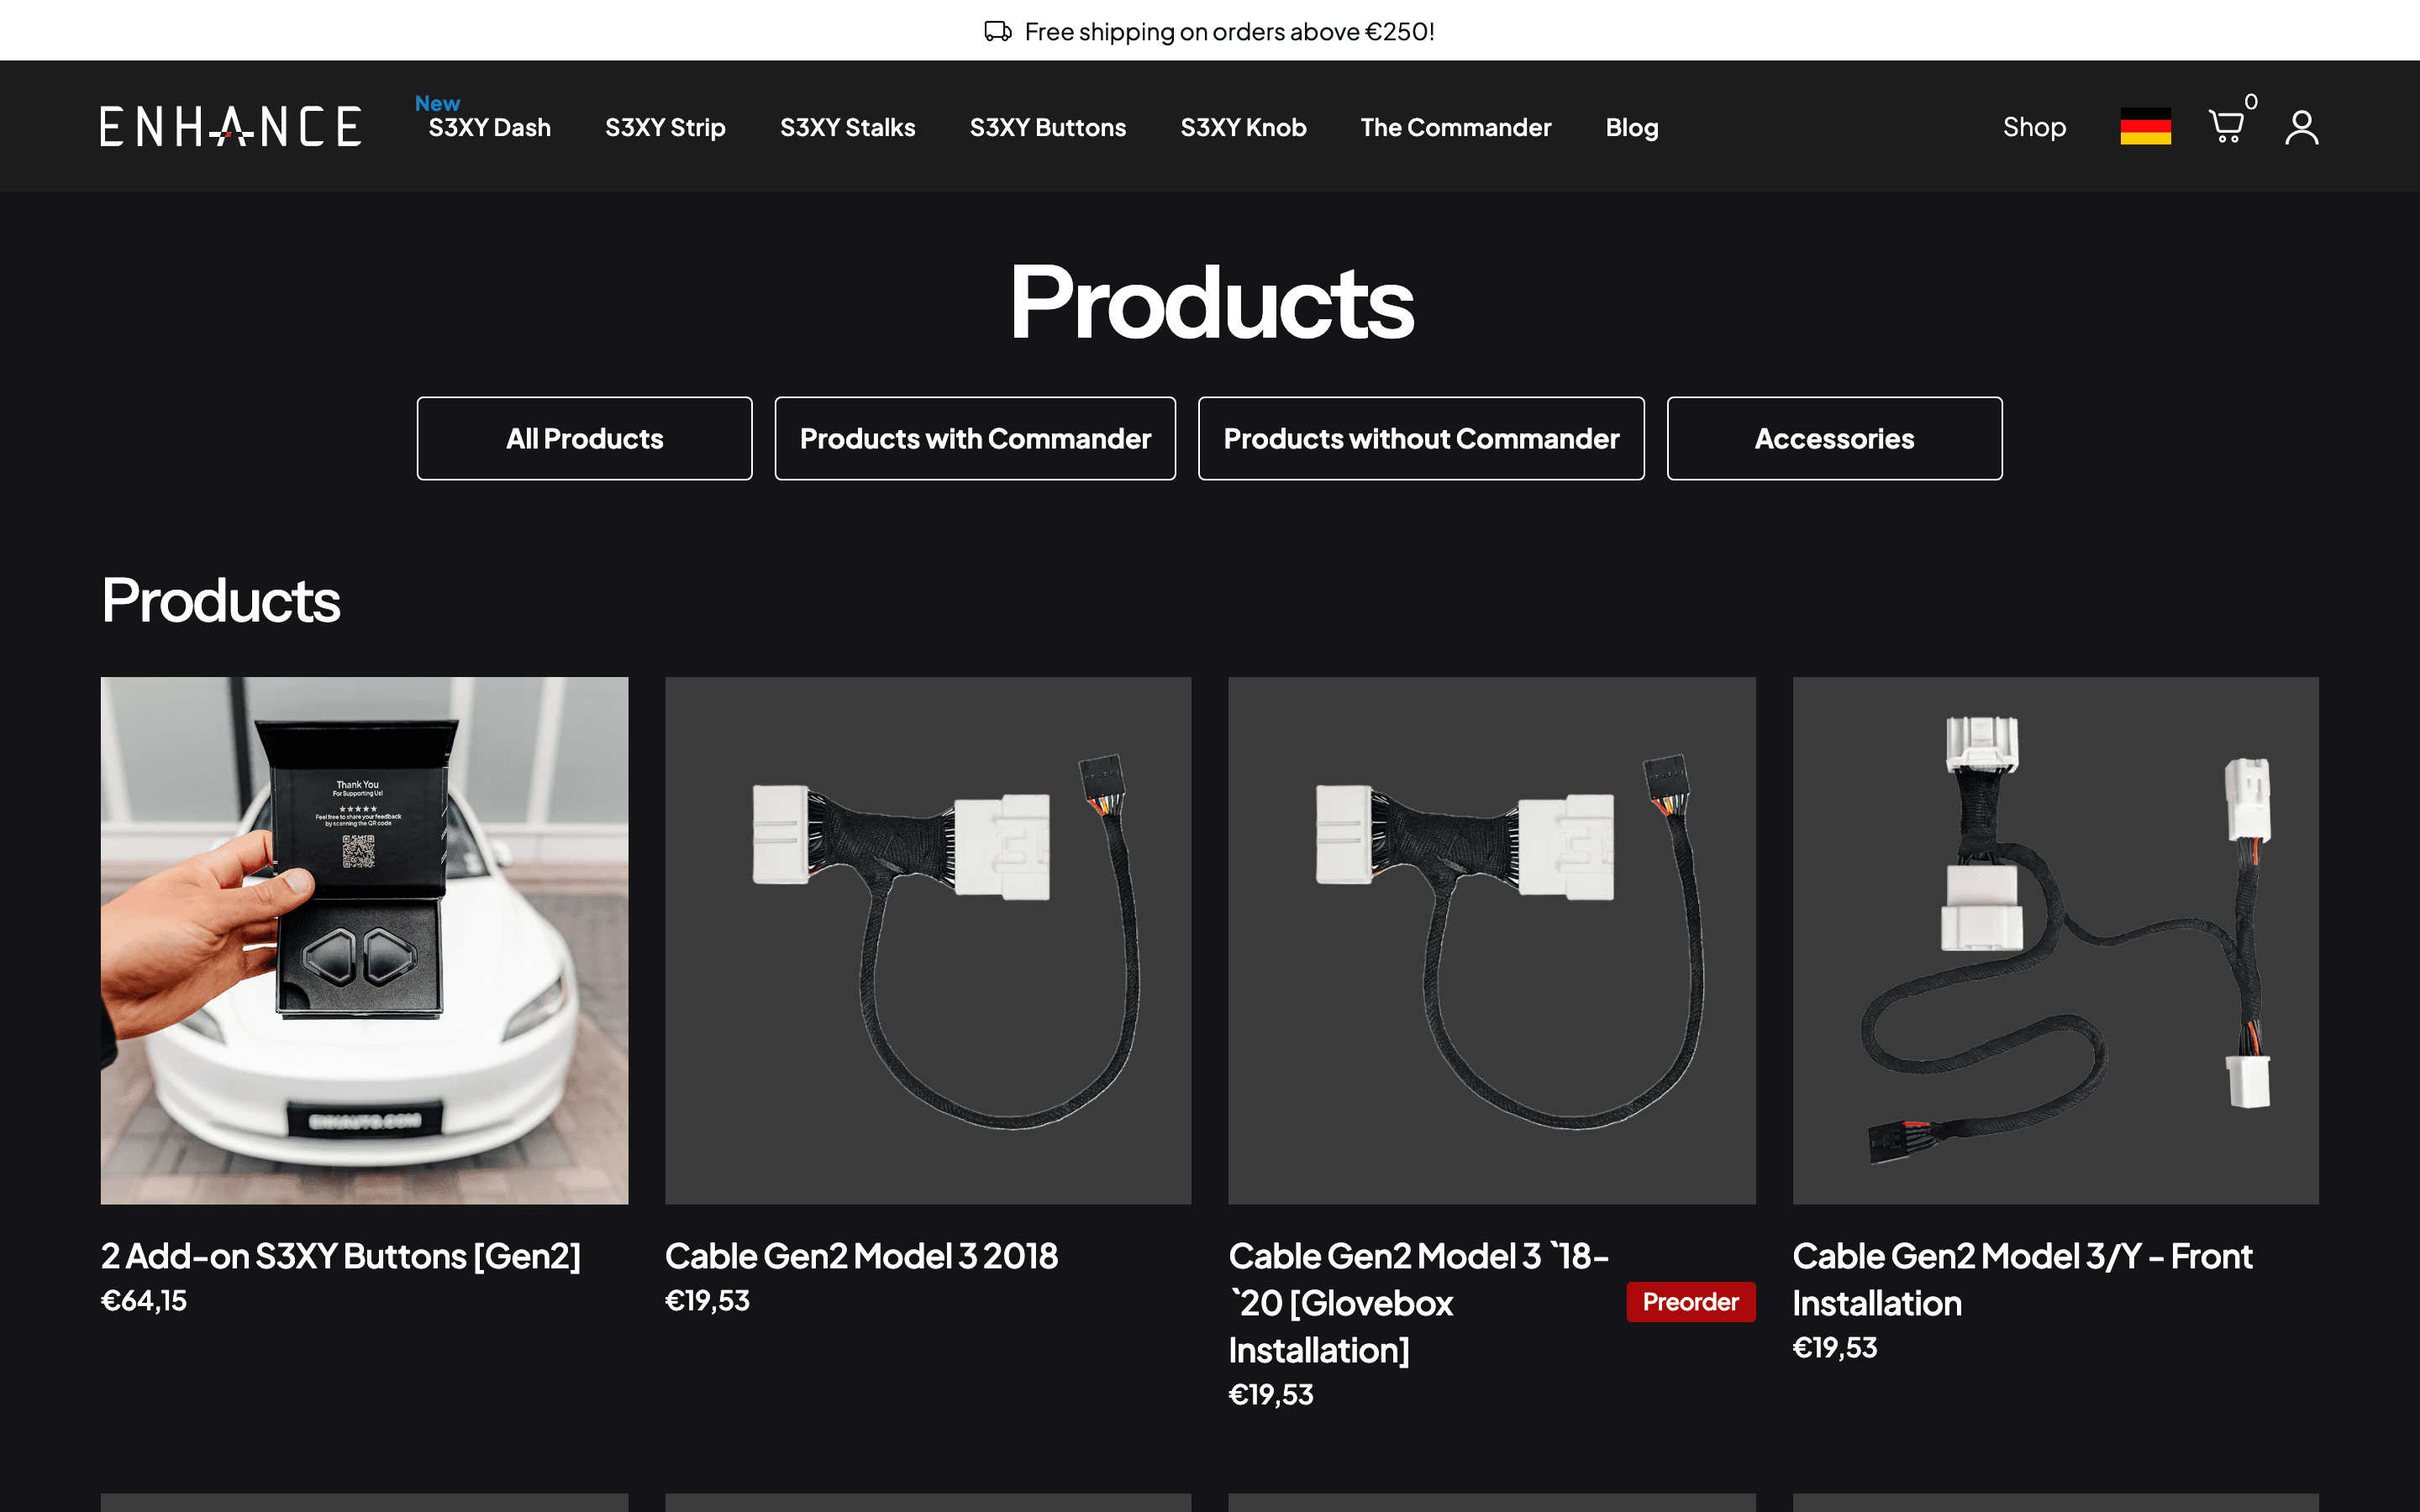The width and height of the screenshot is (2420, 1512).
Task: Click the user account icon
Action: point(2302,126)
